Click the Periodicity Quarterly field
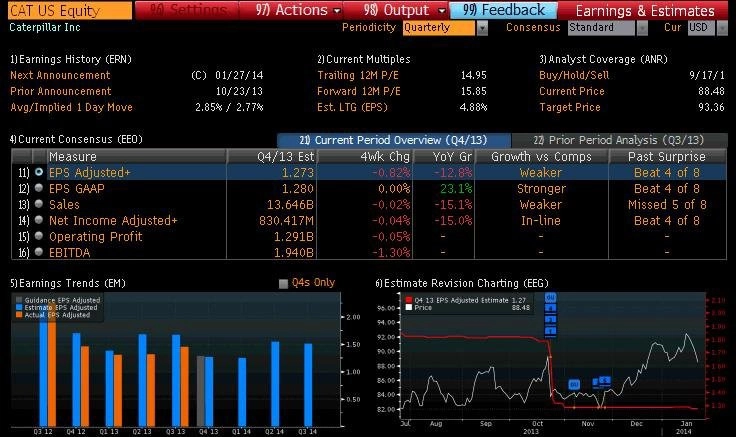 tap(439, 28)
